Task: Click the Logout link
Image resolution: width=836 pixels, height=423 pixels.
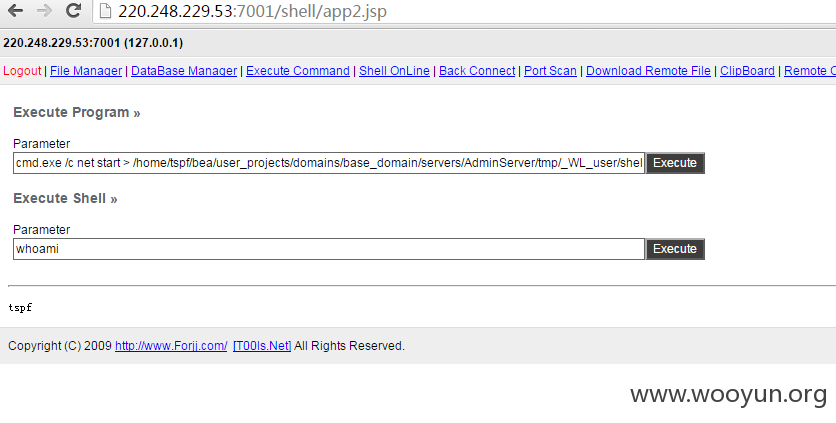Action: click(x=22, y=71)
